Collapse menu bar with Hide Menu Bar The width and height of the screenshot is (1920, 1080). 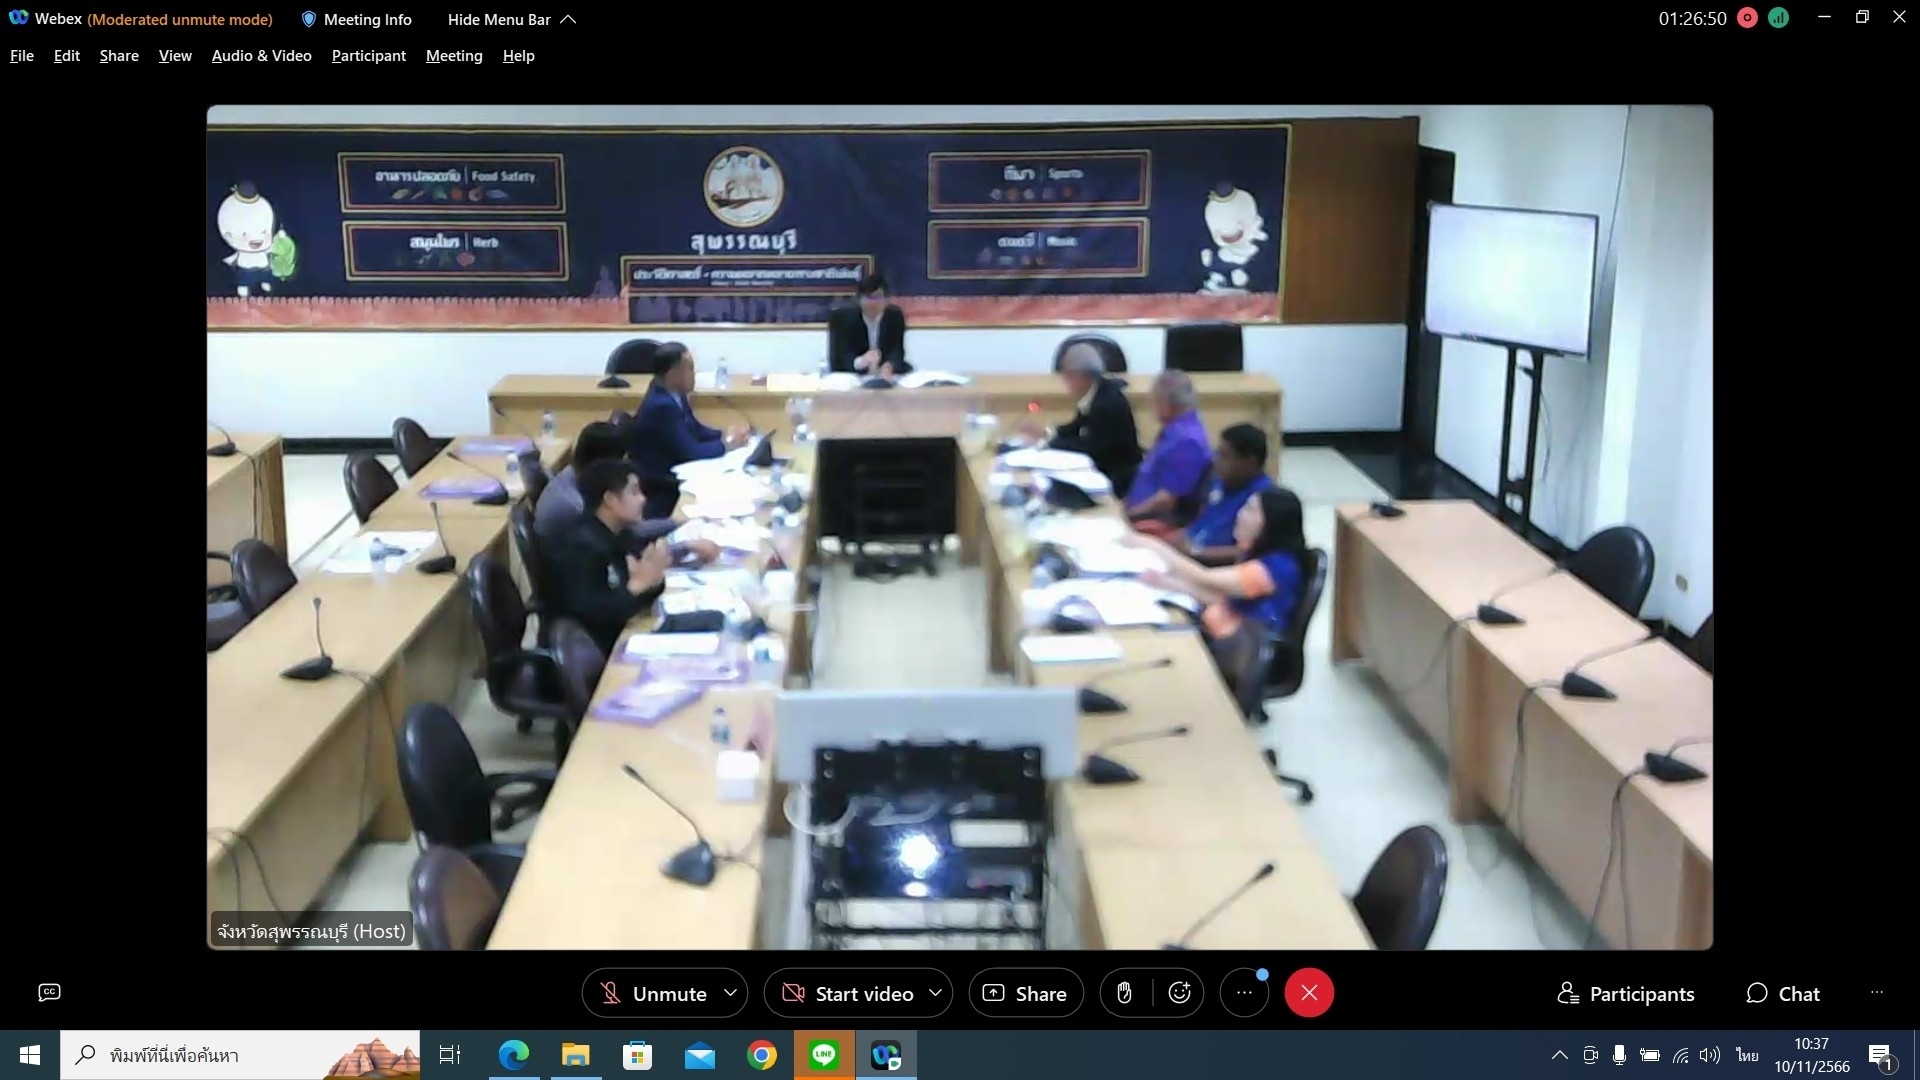point(512,19)
